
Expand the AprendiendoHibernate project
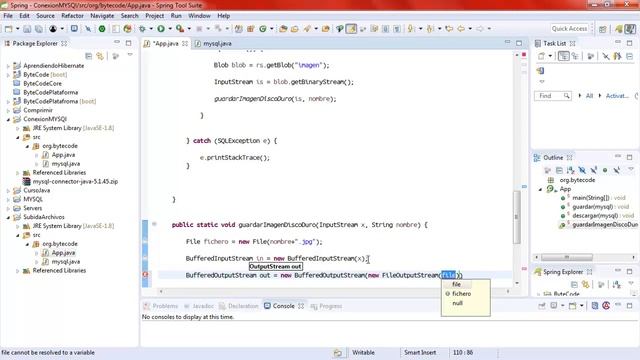click(x=8, y=66)
